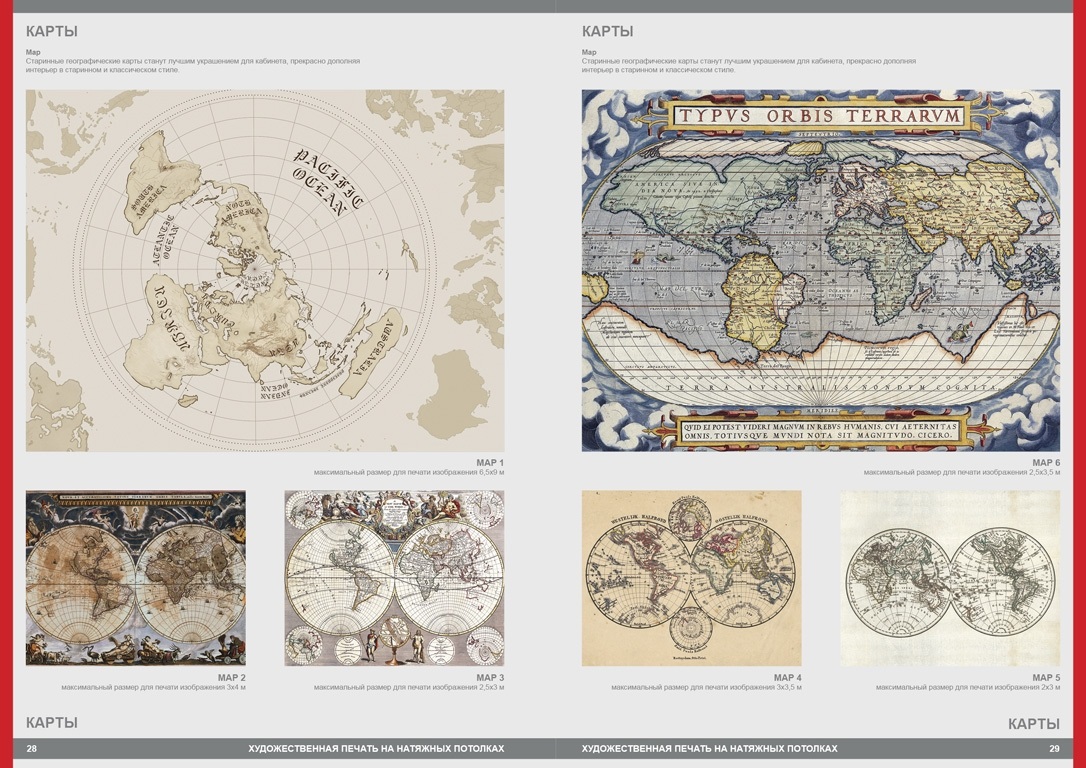
Task: Click the Pacific Ocean text on the polar map
Action: click(327, 180)
